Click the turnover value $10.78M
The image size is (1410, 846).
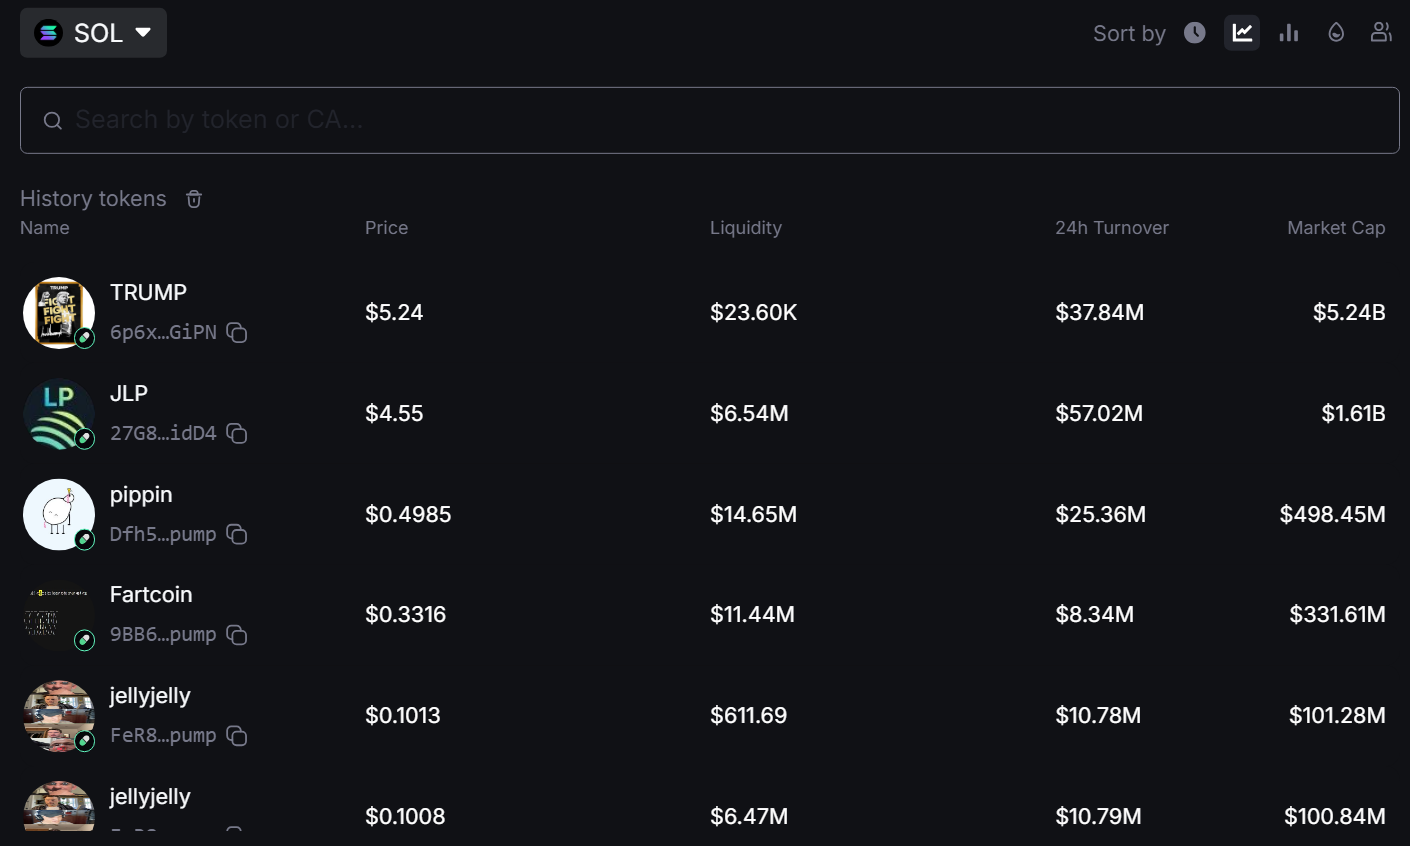point(1098,716)
